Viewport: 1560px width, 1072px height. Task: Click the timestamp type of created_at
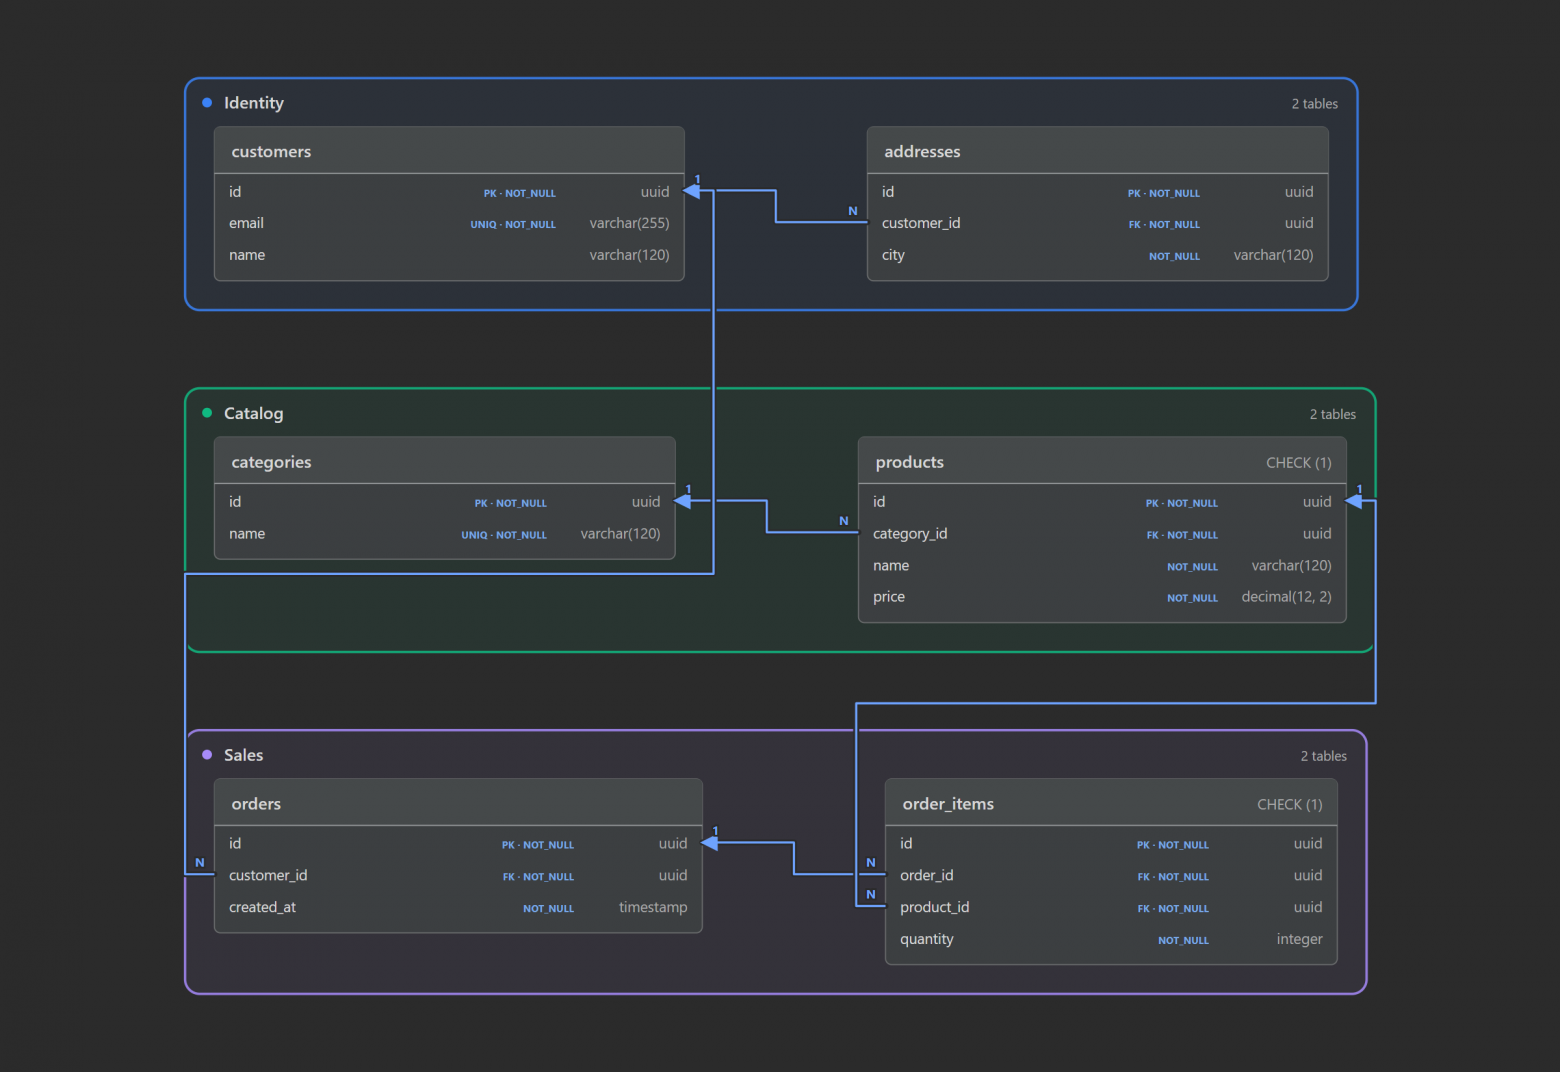click(x=653, y=907)
